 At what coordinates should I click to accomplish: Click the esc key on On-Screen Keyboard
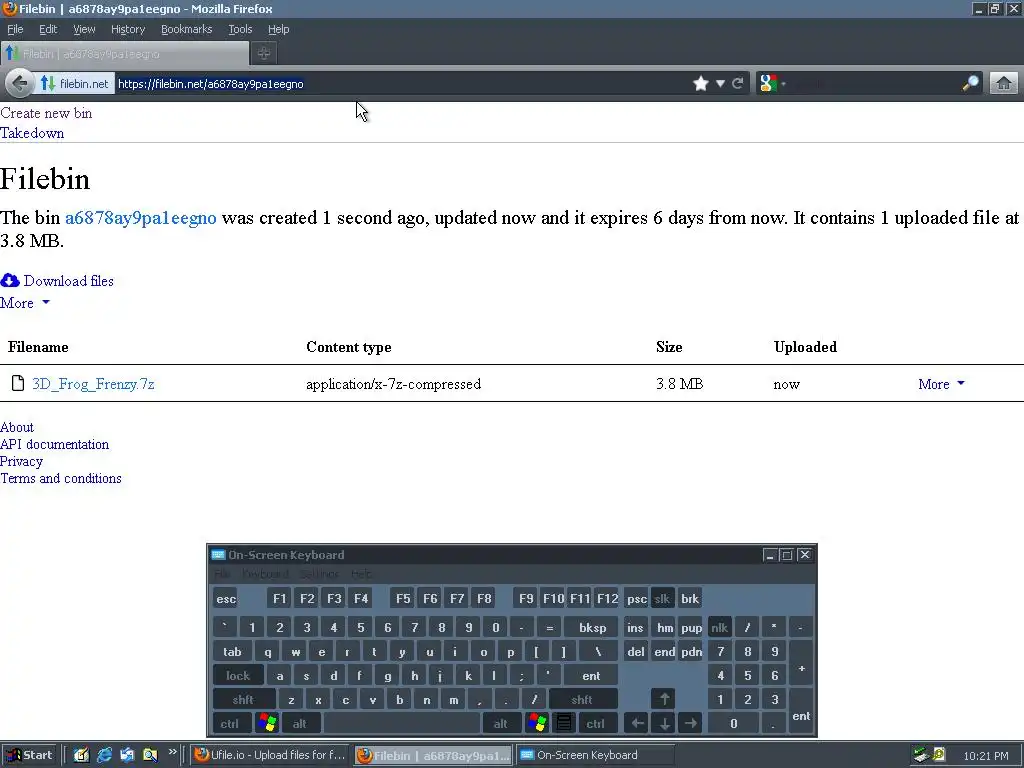pos(226,598)
